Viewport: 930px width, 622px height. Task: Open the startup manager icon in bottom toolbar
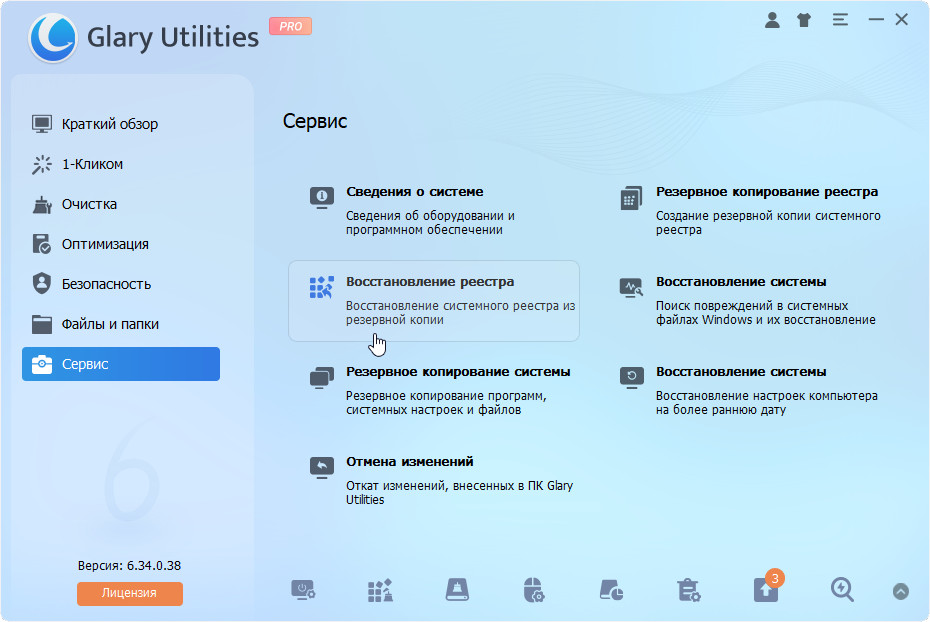pyautogui.click(x=303, y=591)
